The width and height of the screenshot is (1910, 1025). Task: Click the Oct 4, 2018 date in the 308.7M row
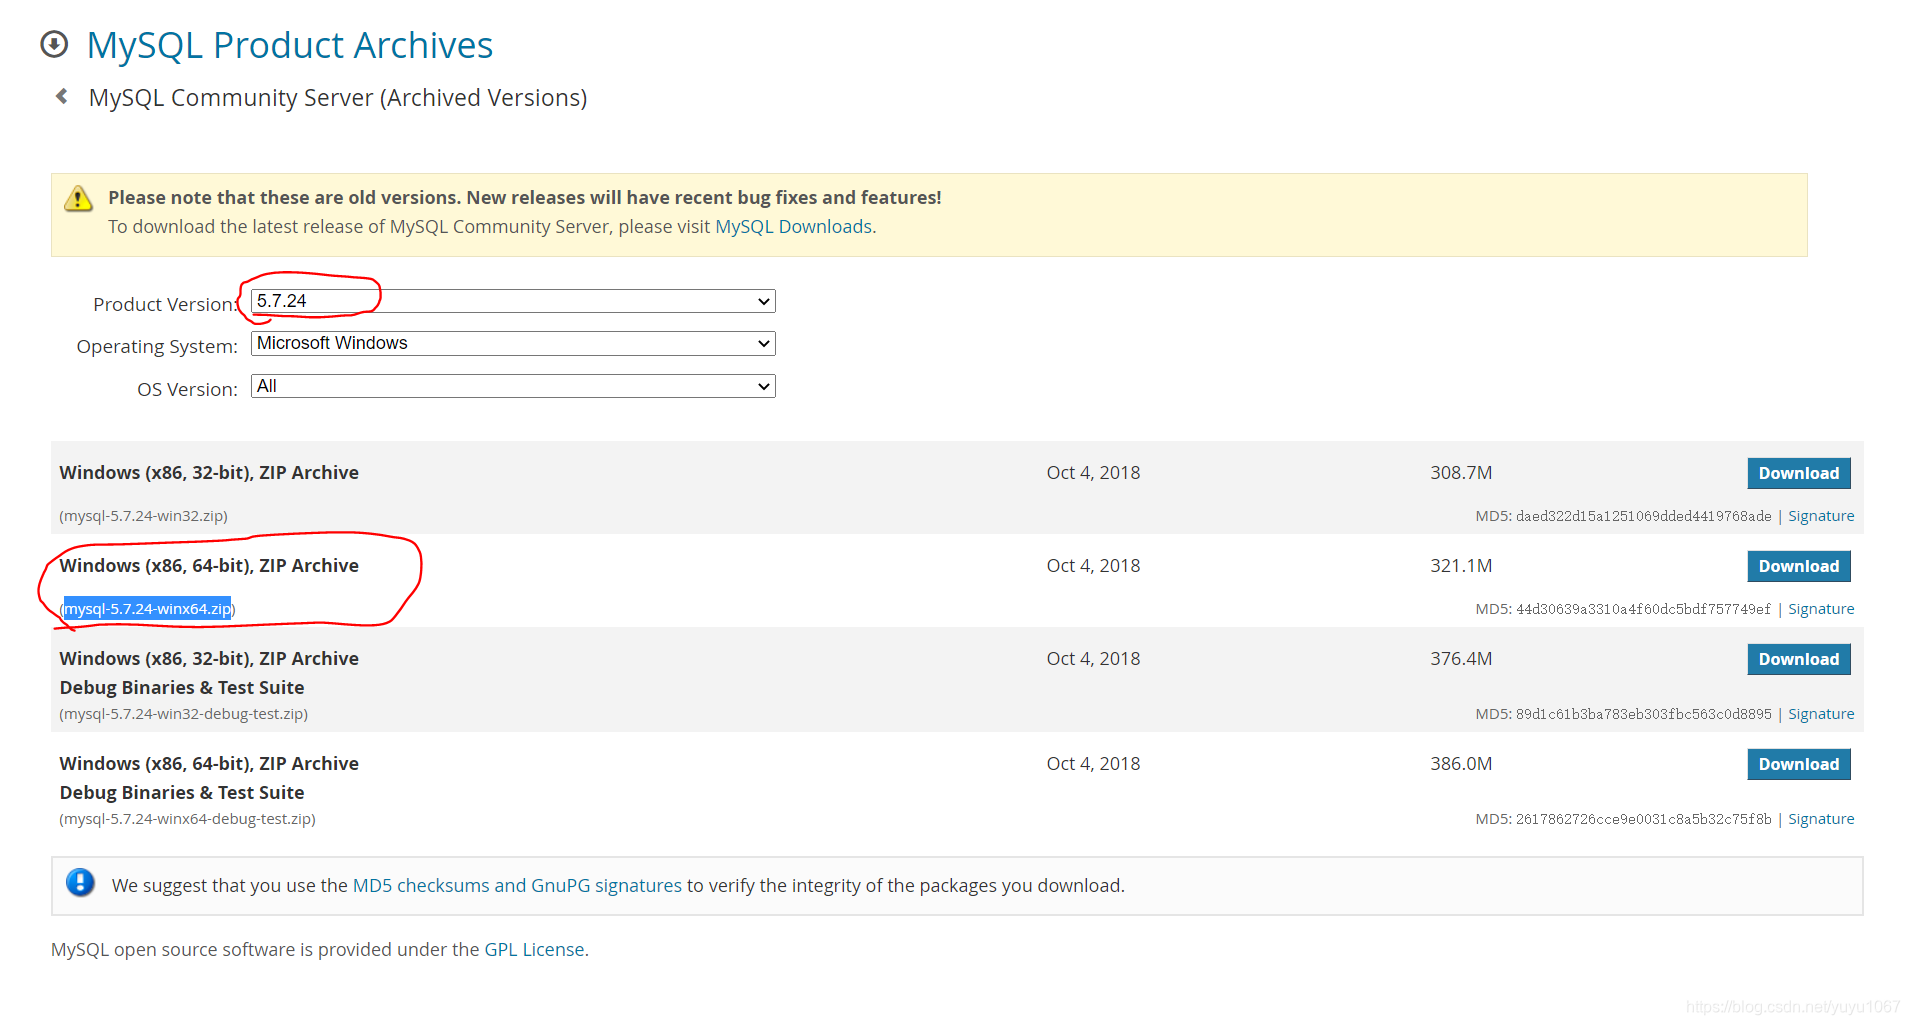[x=1093, y=473]
